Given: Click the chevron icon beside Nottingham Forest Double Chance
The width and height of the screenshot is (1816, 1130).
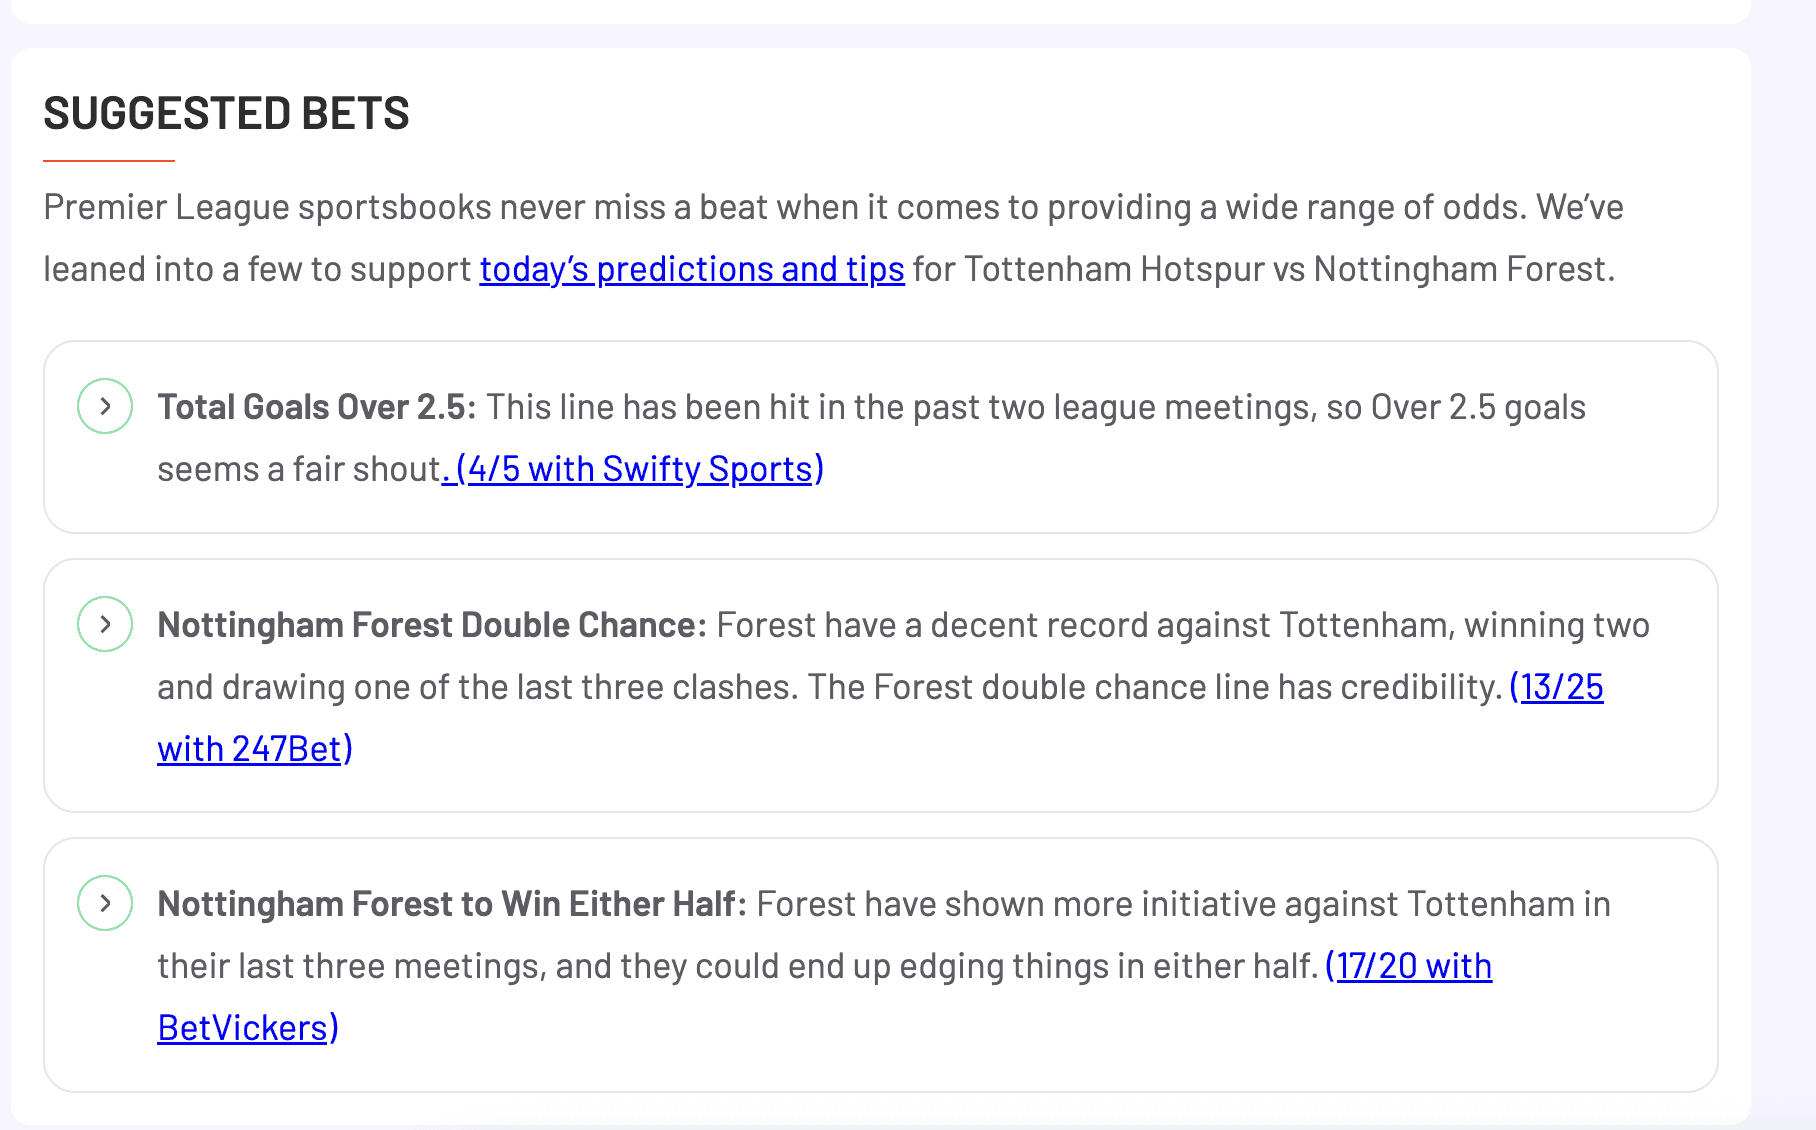Looking at the screenshot, I should click(x=105, y=624).
